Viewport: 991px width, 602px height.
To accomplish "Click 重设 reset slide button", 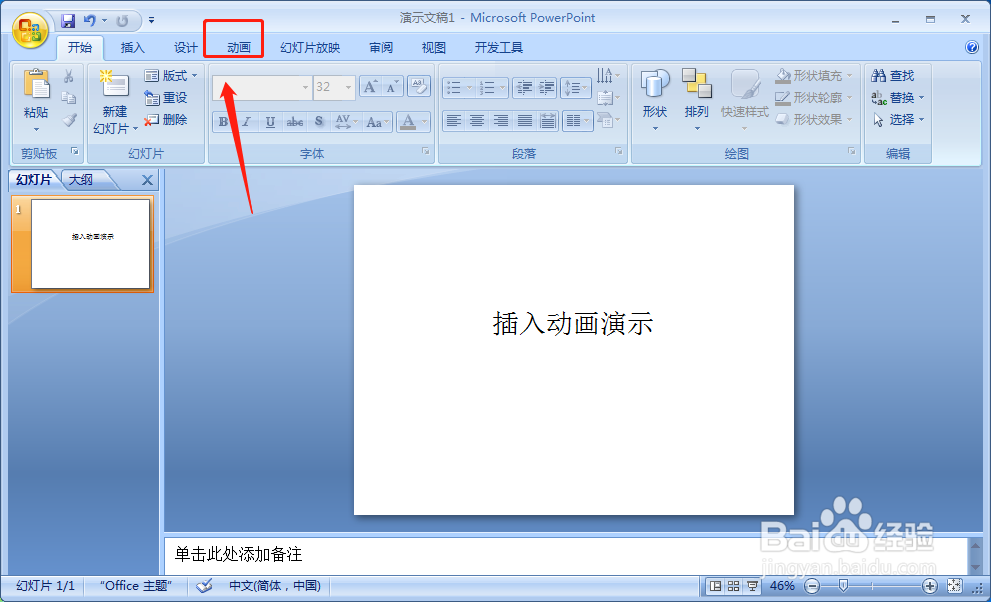I will click(166, 98).
